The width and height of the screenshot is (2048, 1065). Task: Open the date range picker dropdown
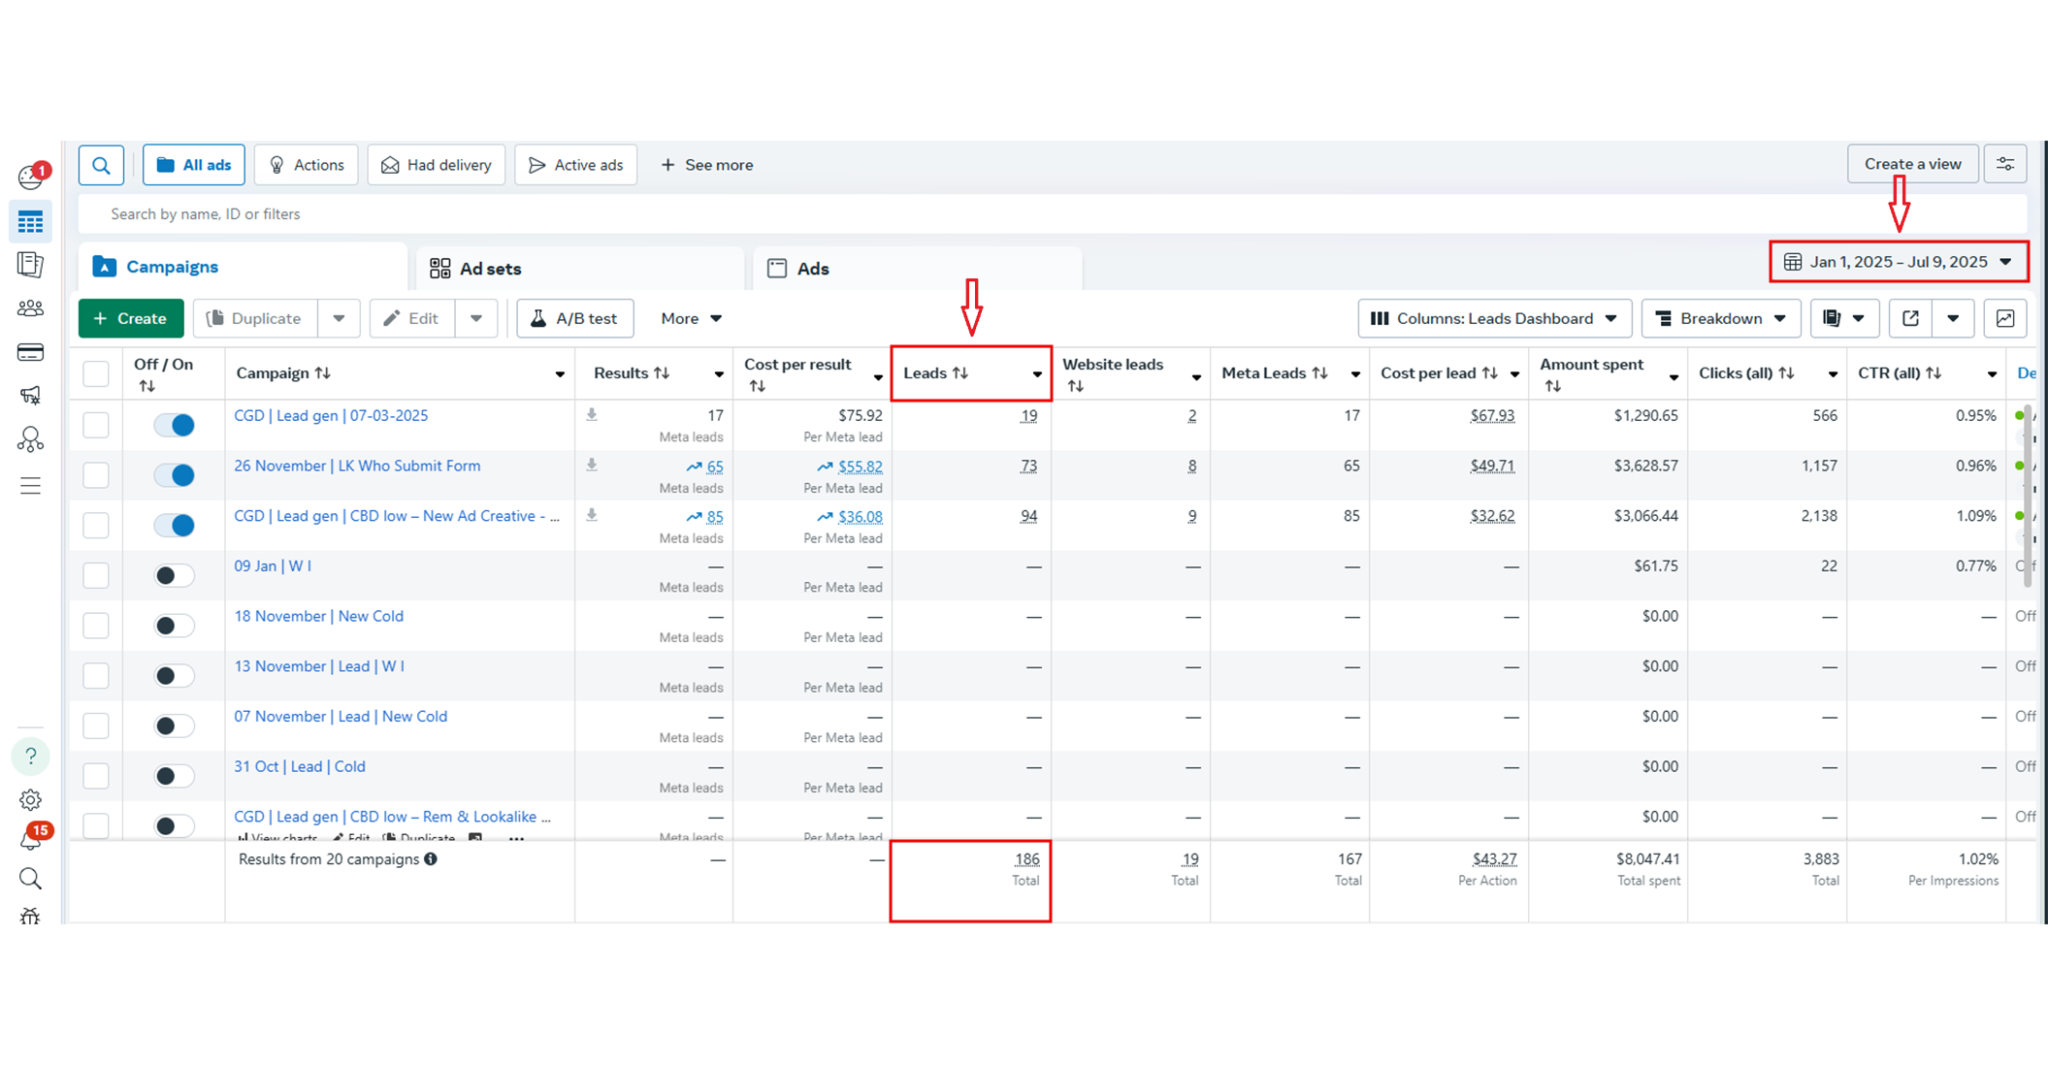tap(1898, 262)
